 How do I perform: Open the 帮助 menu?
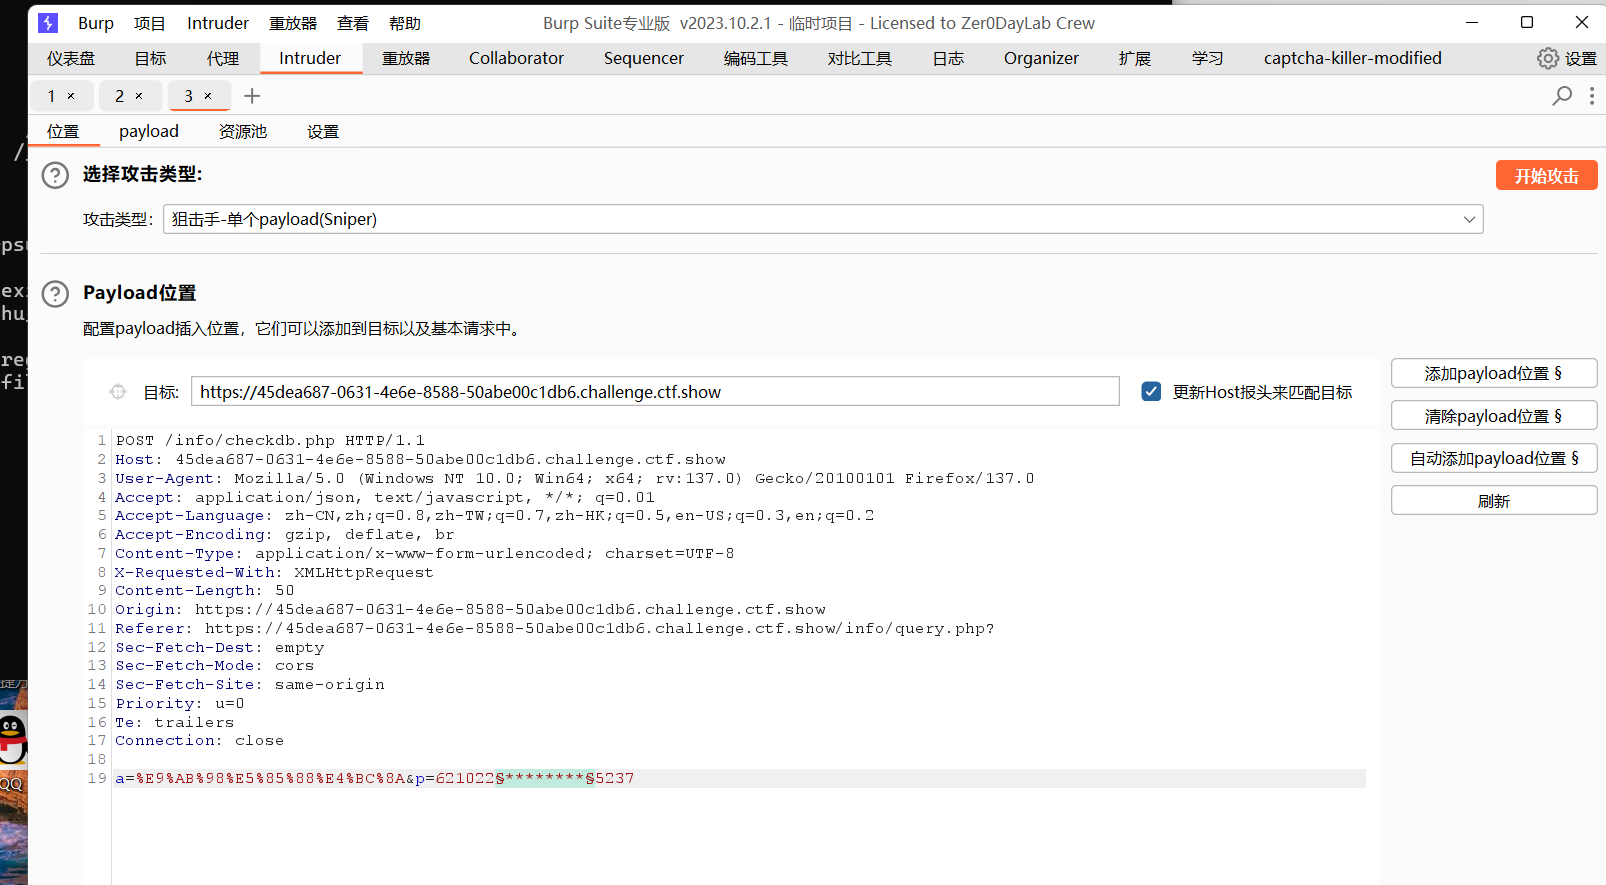coord(405,23)
